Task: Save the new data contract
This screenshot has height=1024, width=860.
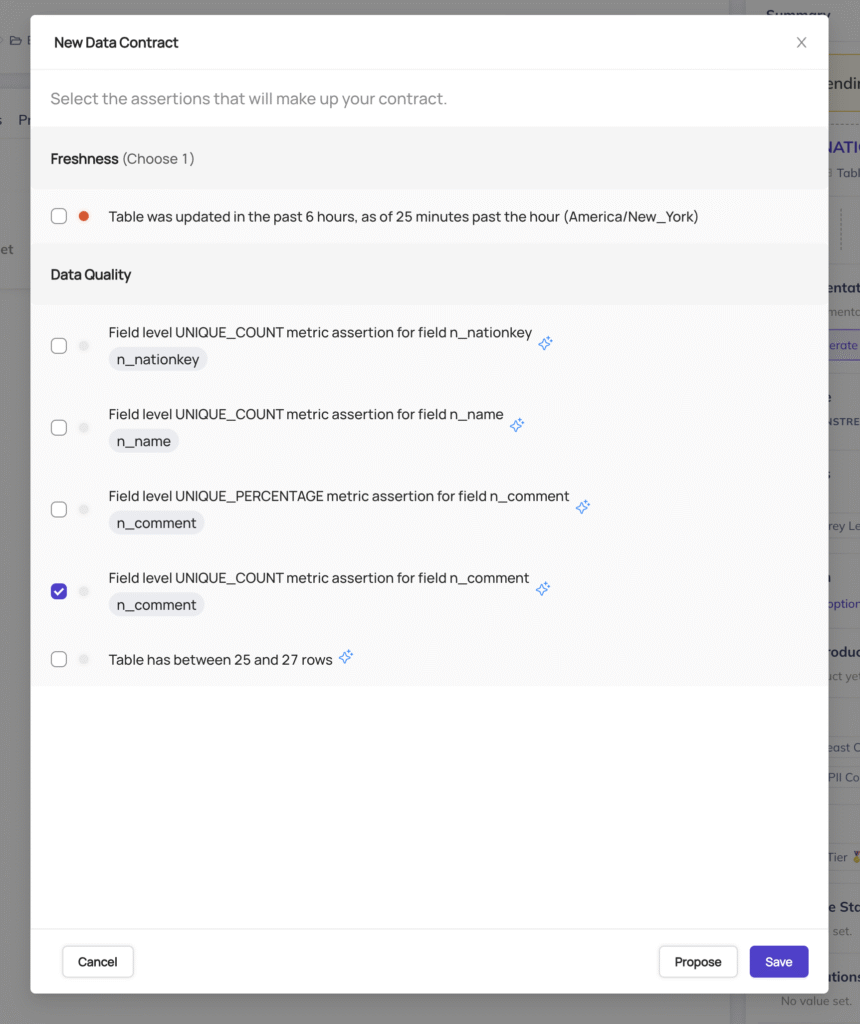Action: click(x=778, y=961)
